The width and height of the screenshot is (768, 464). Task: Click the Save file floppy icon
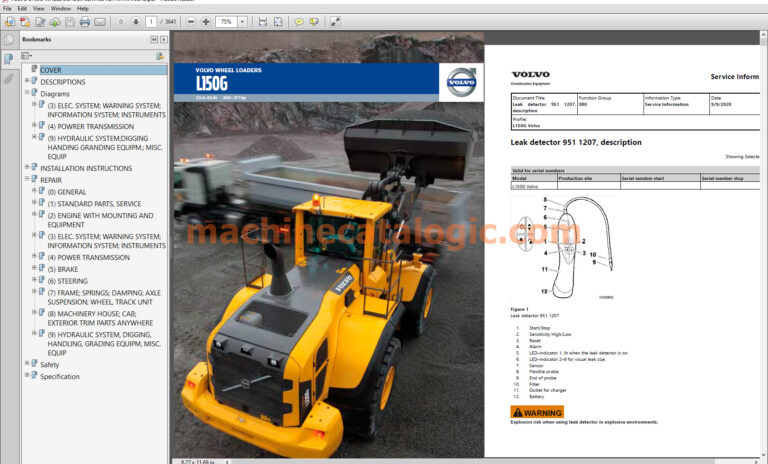(x=70, y=22)
